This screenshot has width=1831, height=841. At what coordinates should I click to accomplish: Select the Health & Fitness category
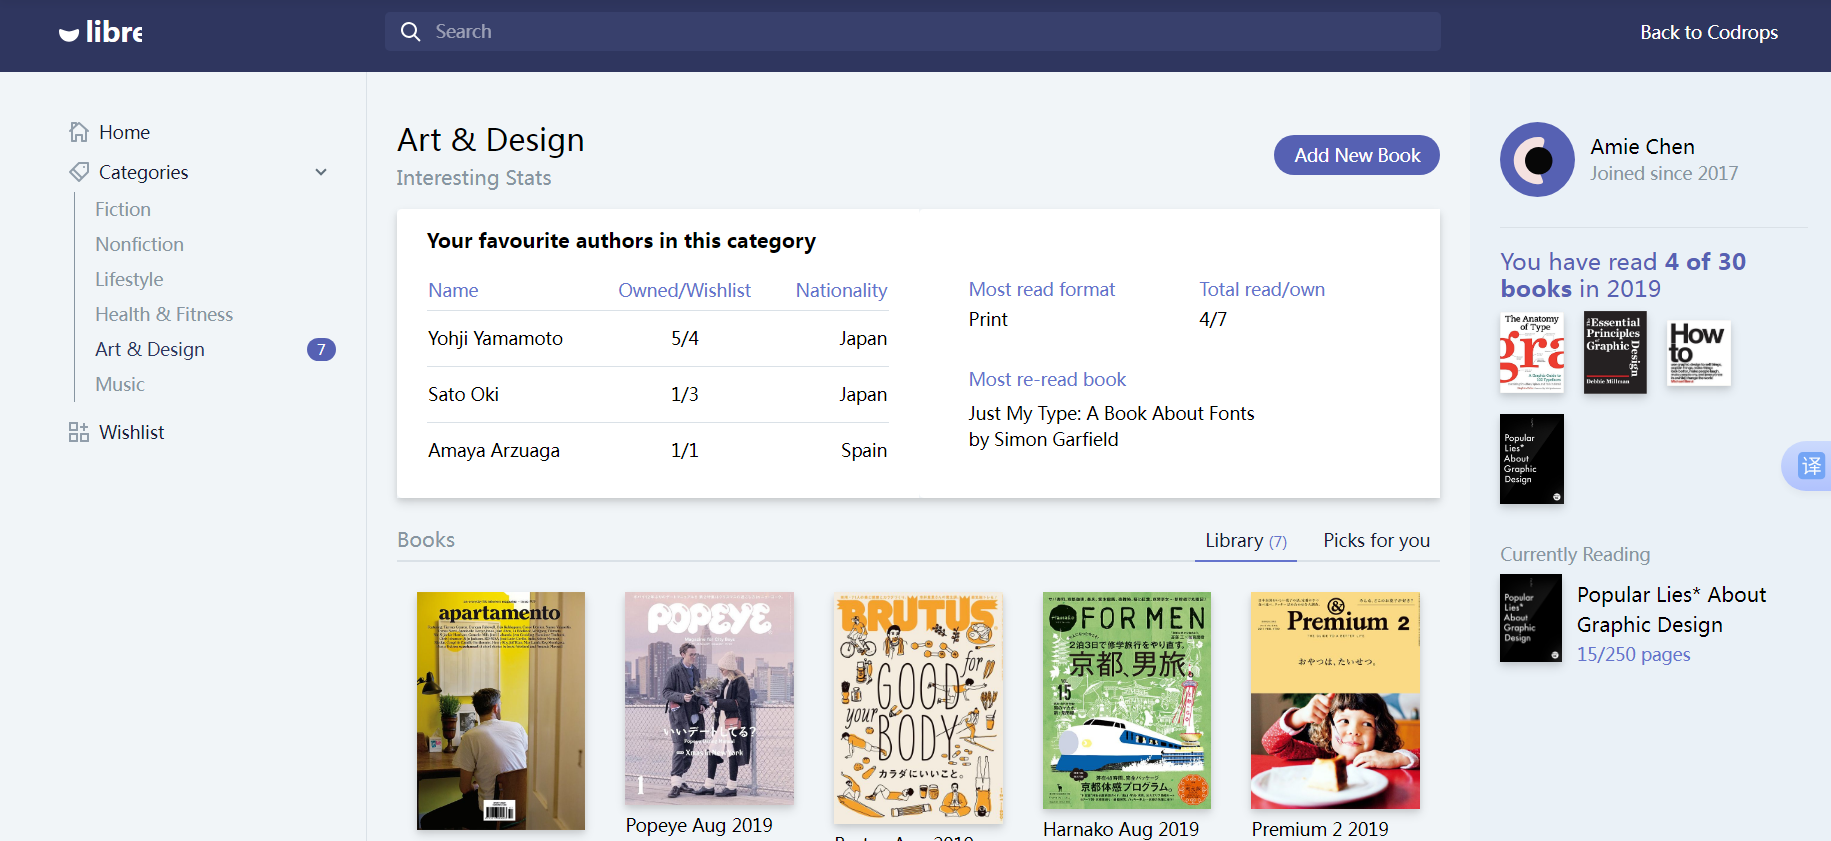(x=164, y=314)
